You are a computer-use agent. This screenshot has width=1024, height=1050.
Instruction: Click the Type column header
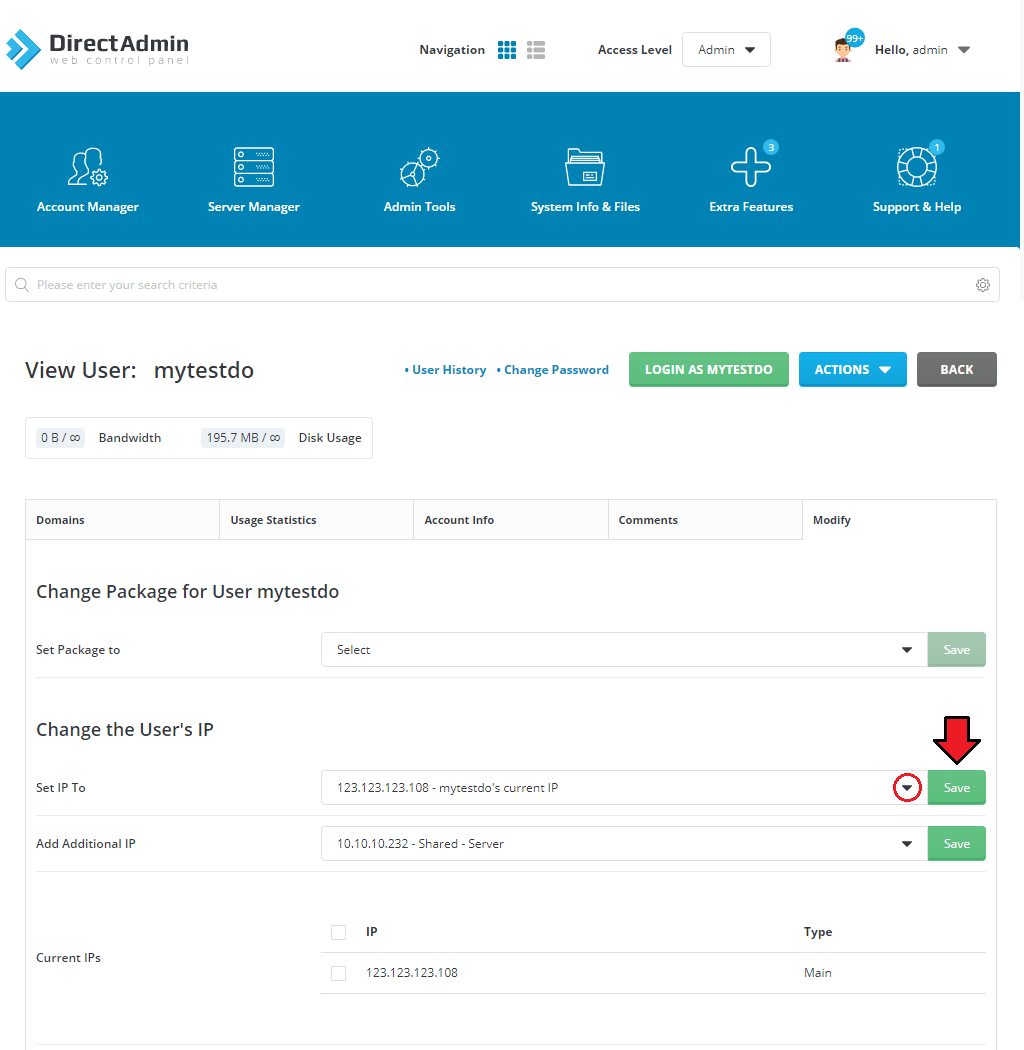[818, 932]
